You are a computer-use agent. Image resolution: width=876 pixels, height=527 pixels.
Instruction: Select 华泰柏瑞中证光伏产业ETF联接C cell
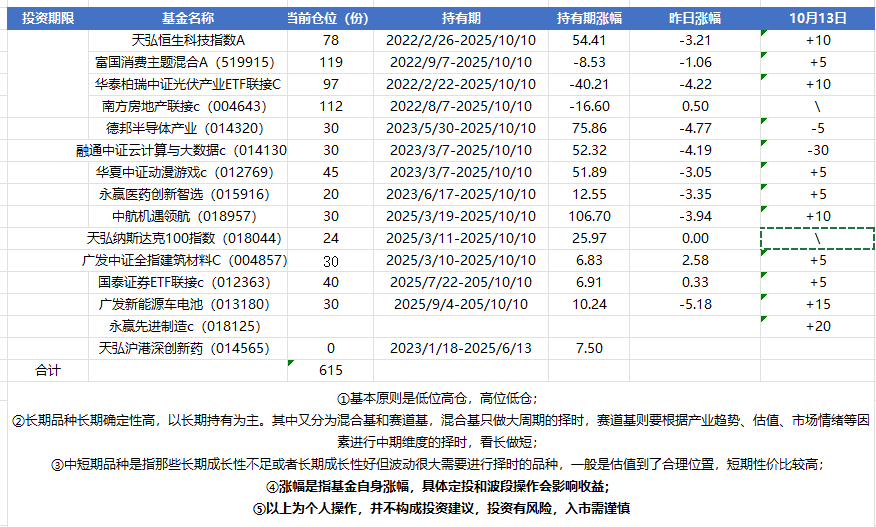pyautogui.click(x=188, y=84)
